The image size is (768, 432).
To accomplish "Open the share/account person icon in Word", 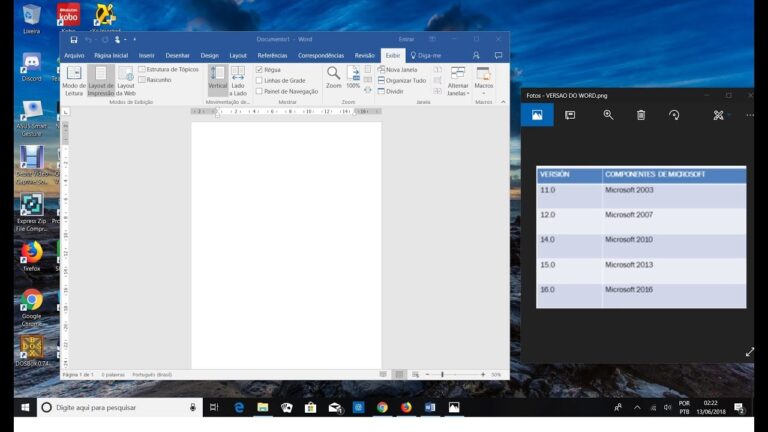I will pos(476,55).
